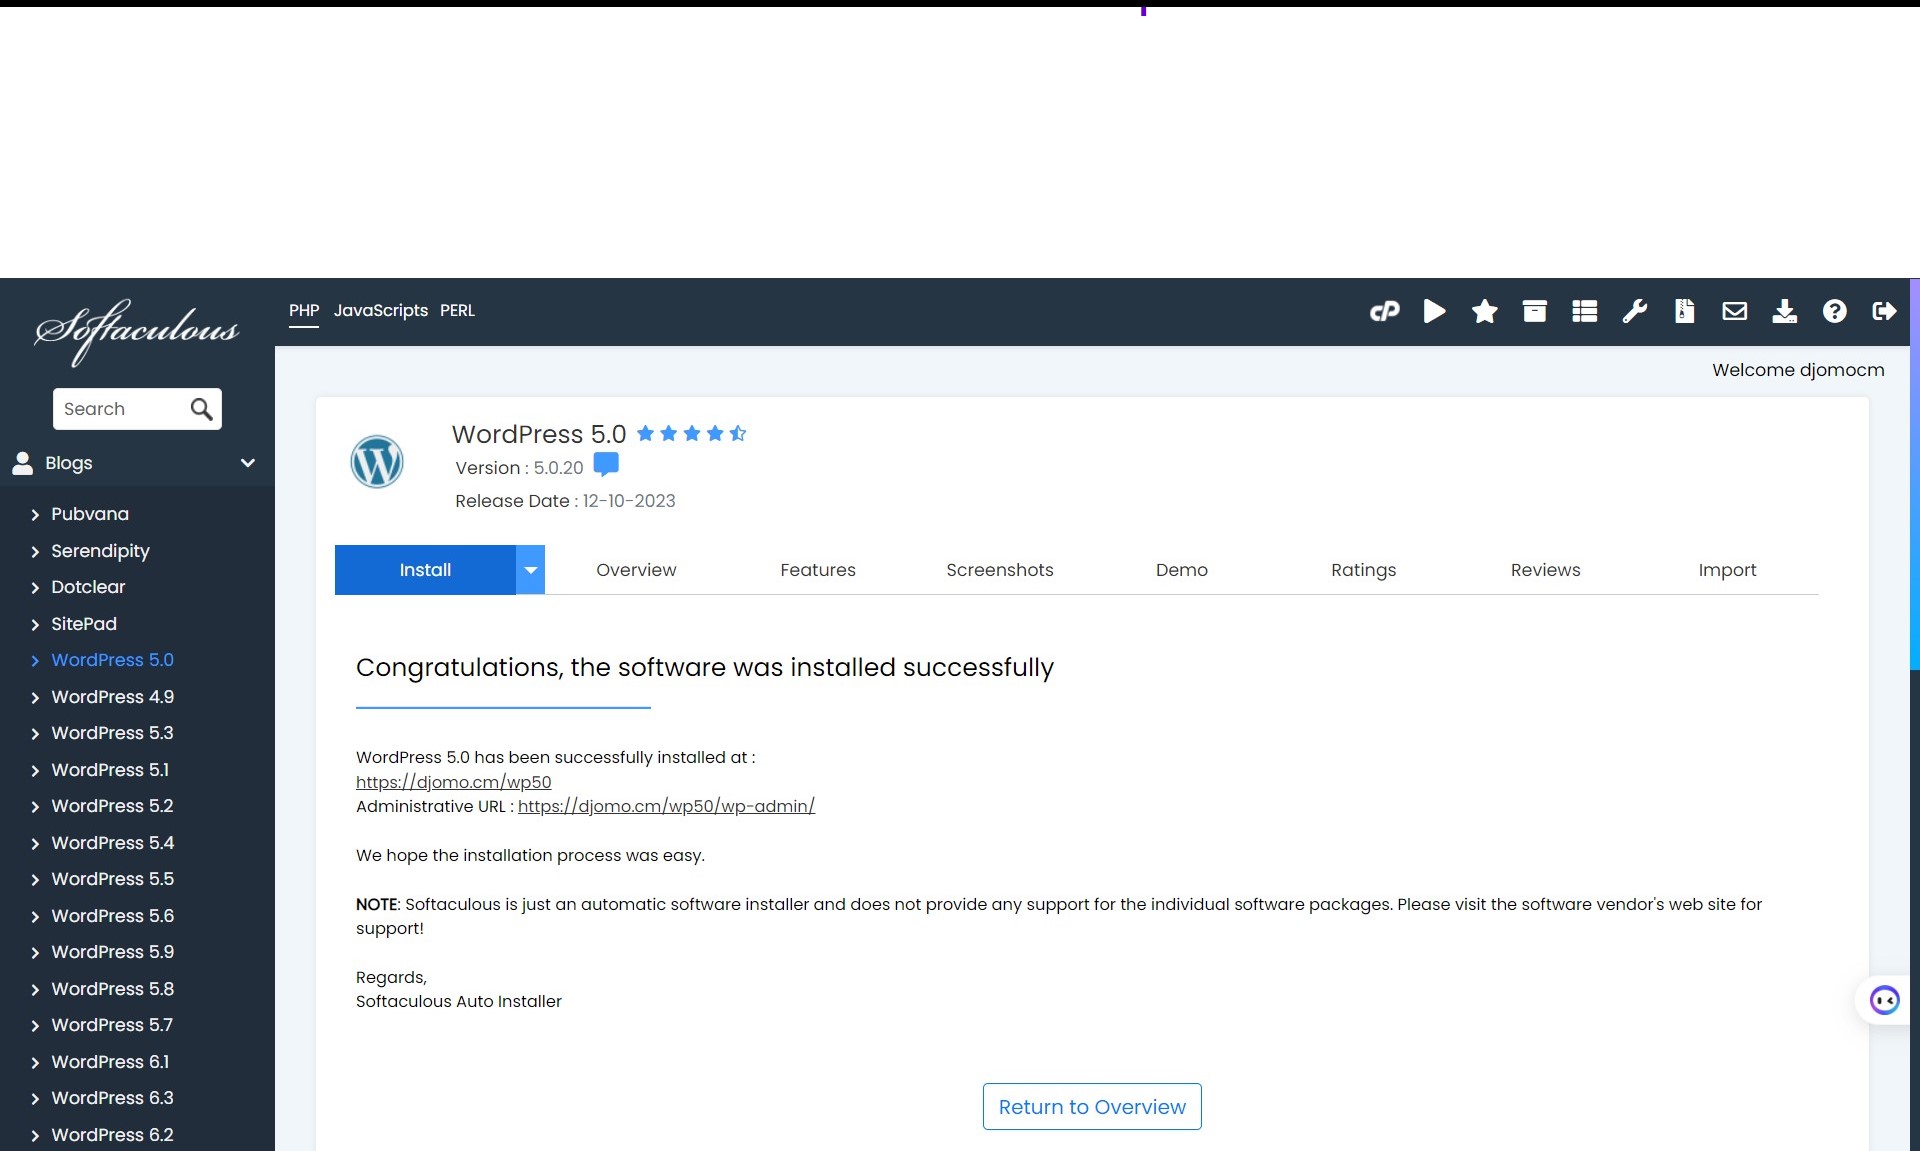Open the Import tab

click(x=1727, y=570)
